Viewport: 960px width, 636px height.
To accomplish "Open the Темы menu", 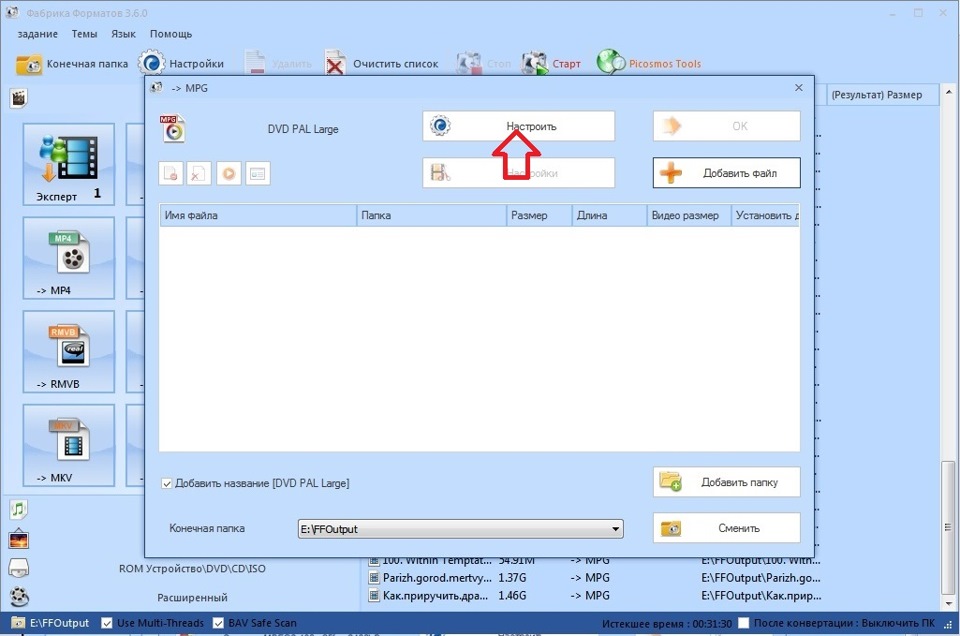I will click(x=84, y=34).
